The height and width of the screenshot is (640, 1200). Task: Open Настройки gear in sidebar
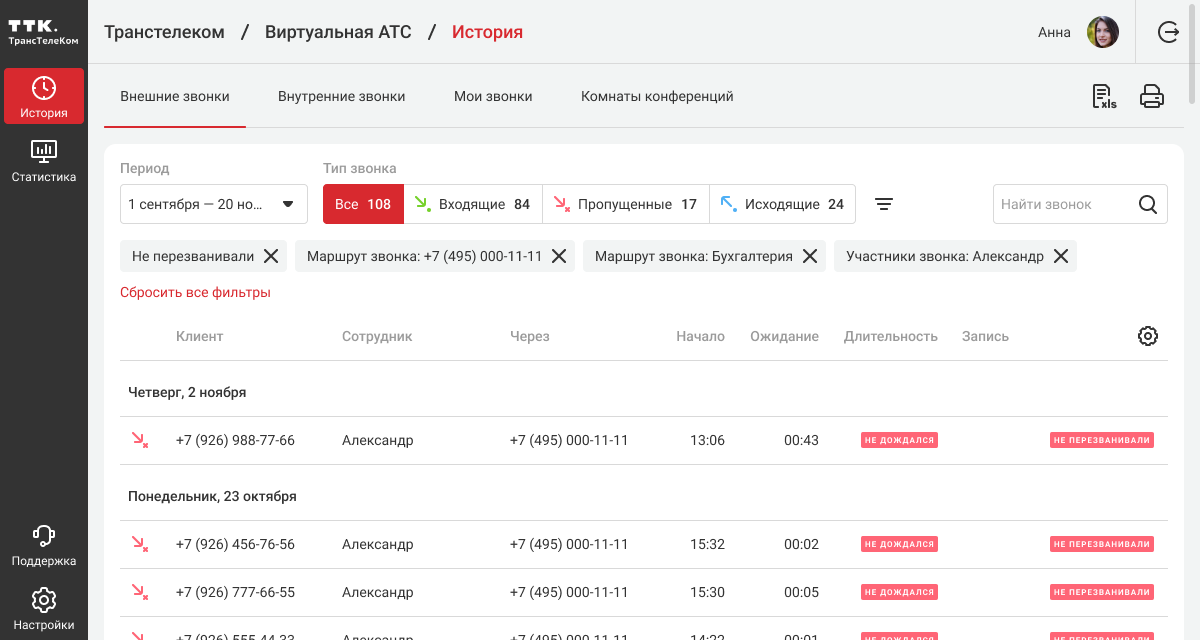[44, 609]
